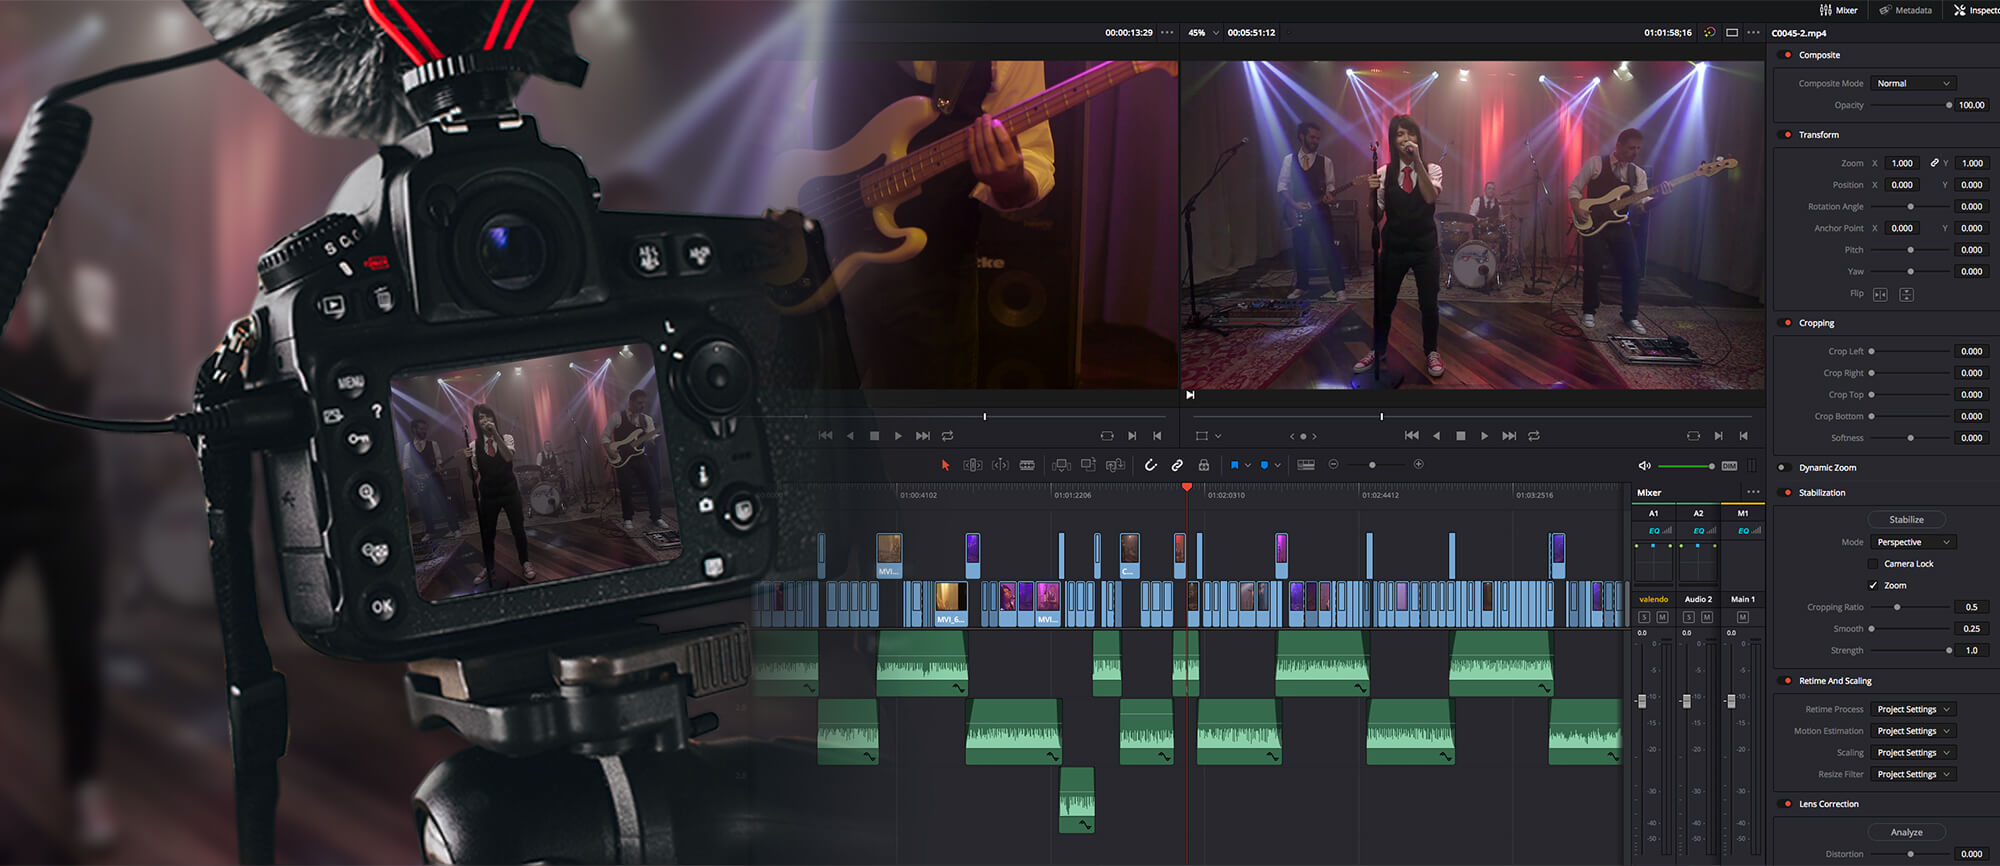Click the Flip Horizontal icon
Image resolution: width=2000 pixels, height=866 pixels.
(1880, 295)
